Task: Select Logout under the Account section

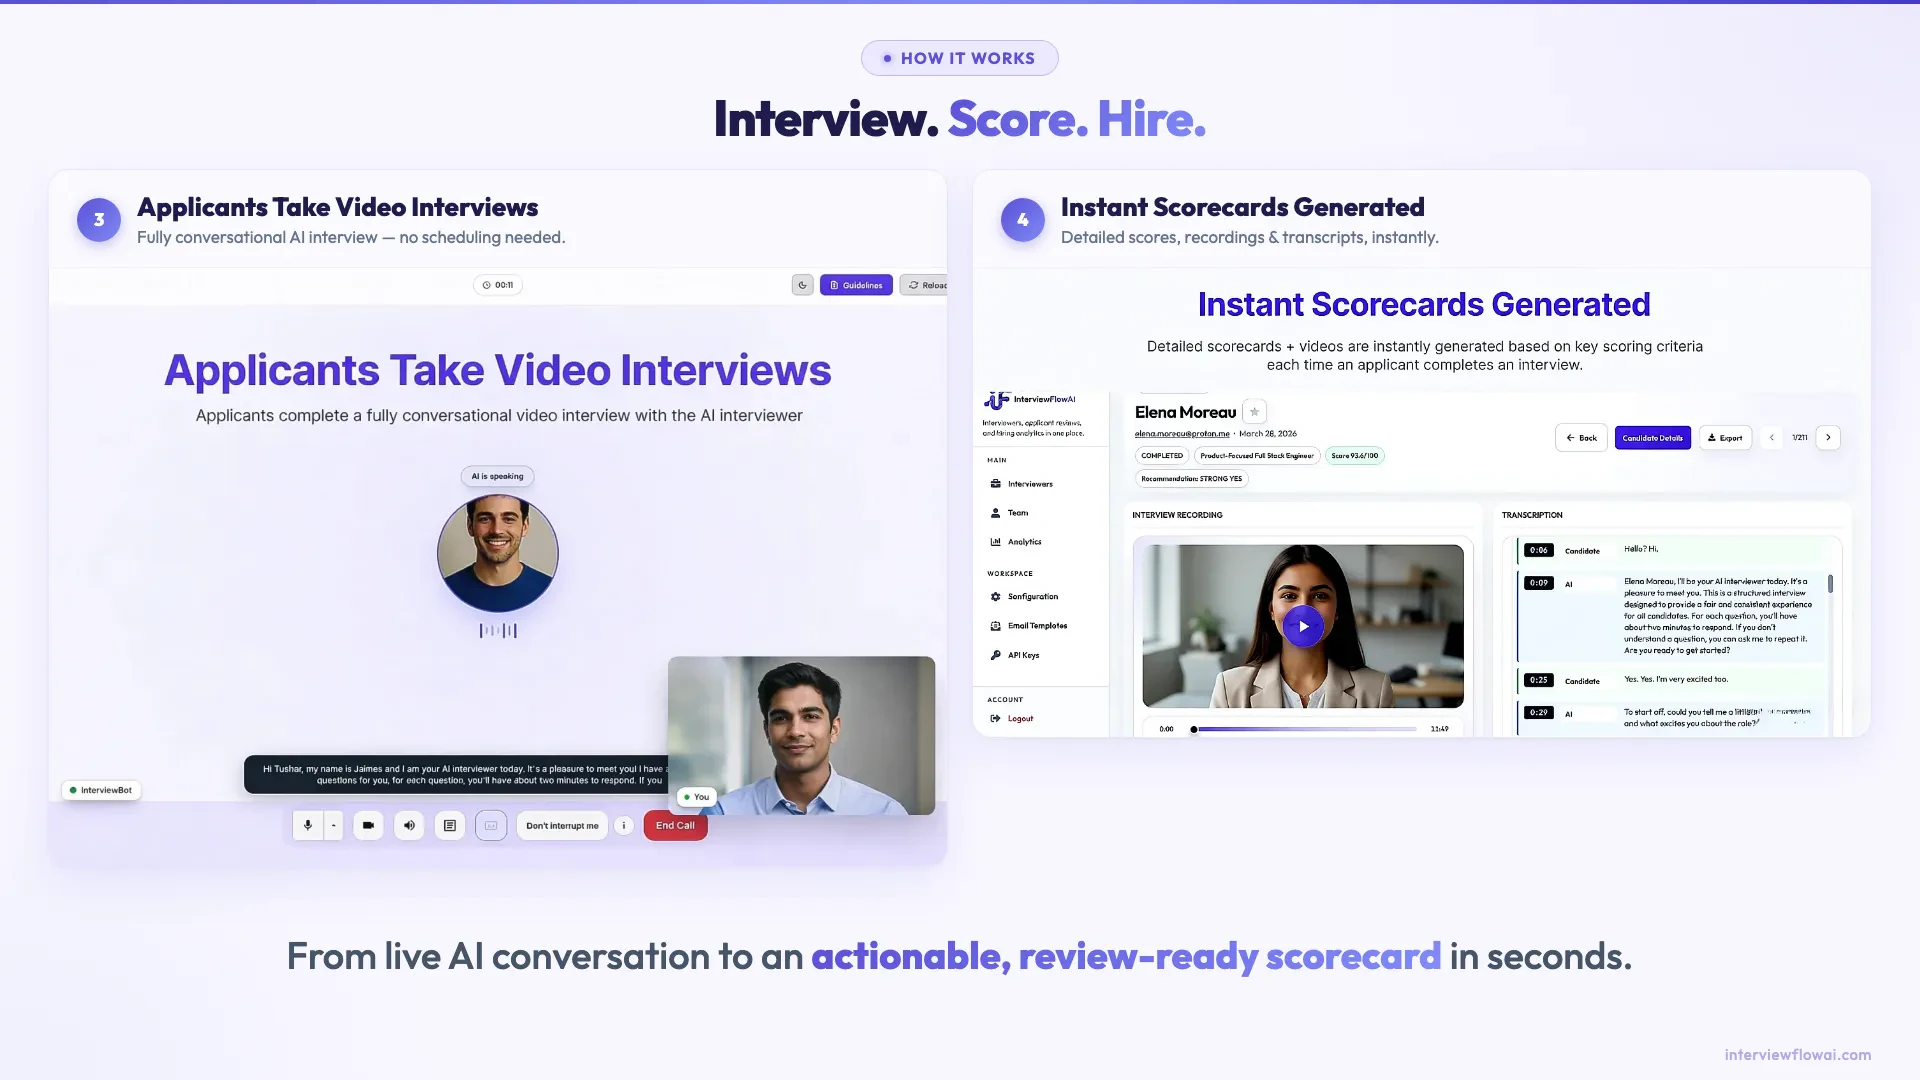Action: point(1018,718)
